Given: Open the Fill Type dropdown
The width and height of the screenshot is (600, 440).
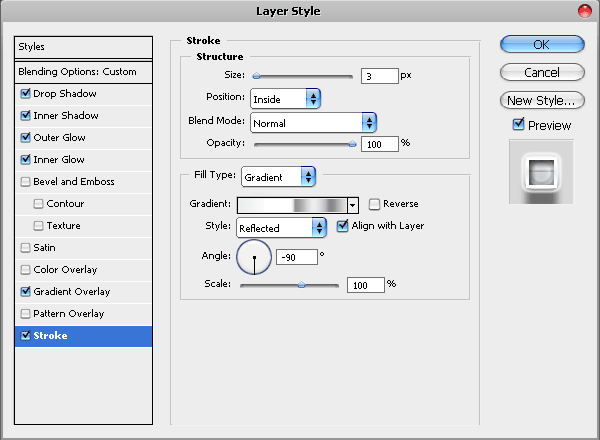Looking at the screenshot, I should click(x=278, y=177).
